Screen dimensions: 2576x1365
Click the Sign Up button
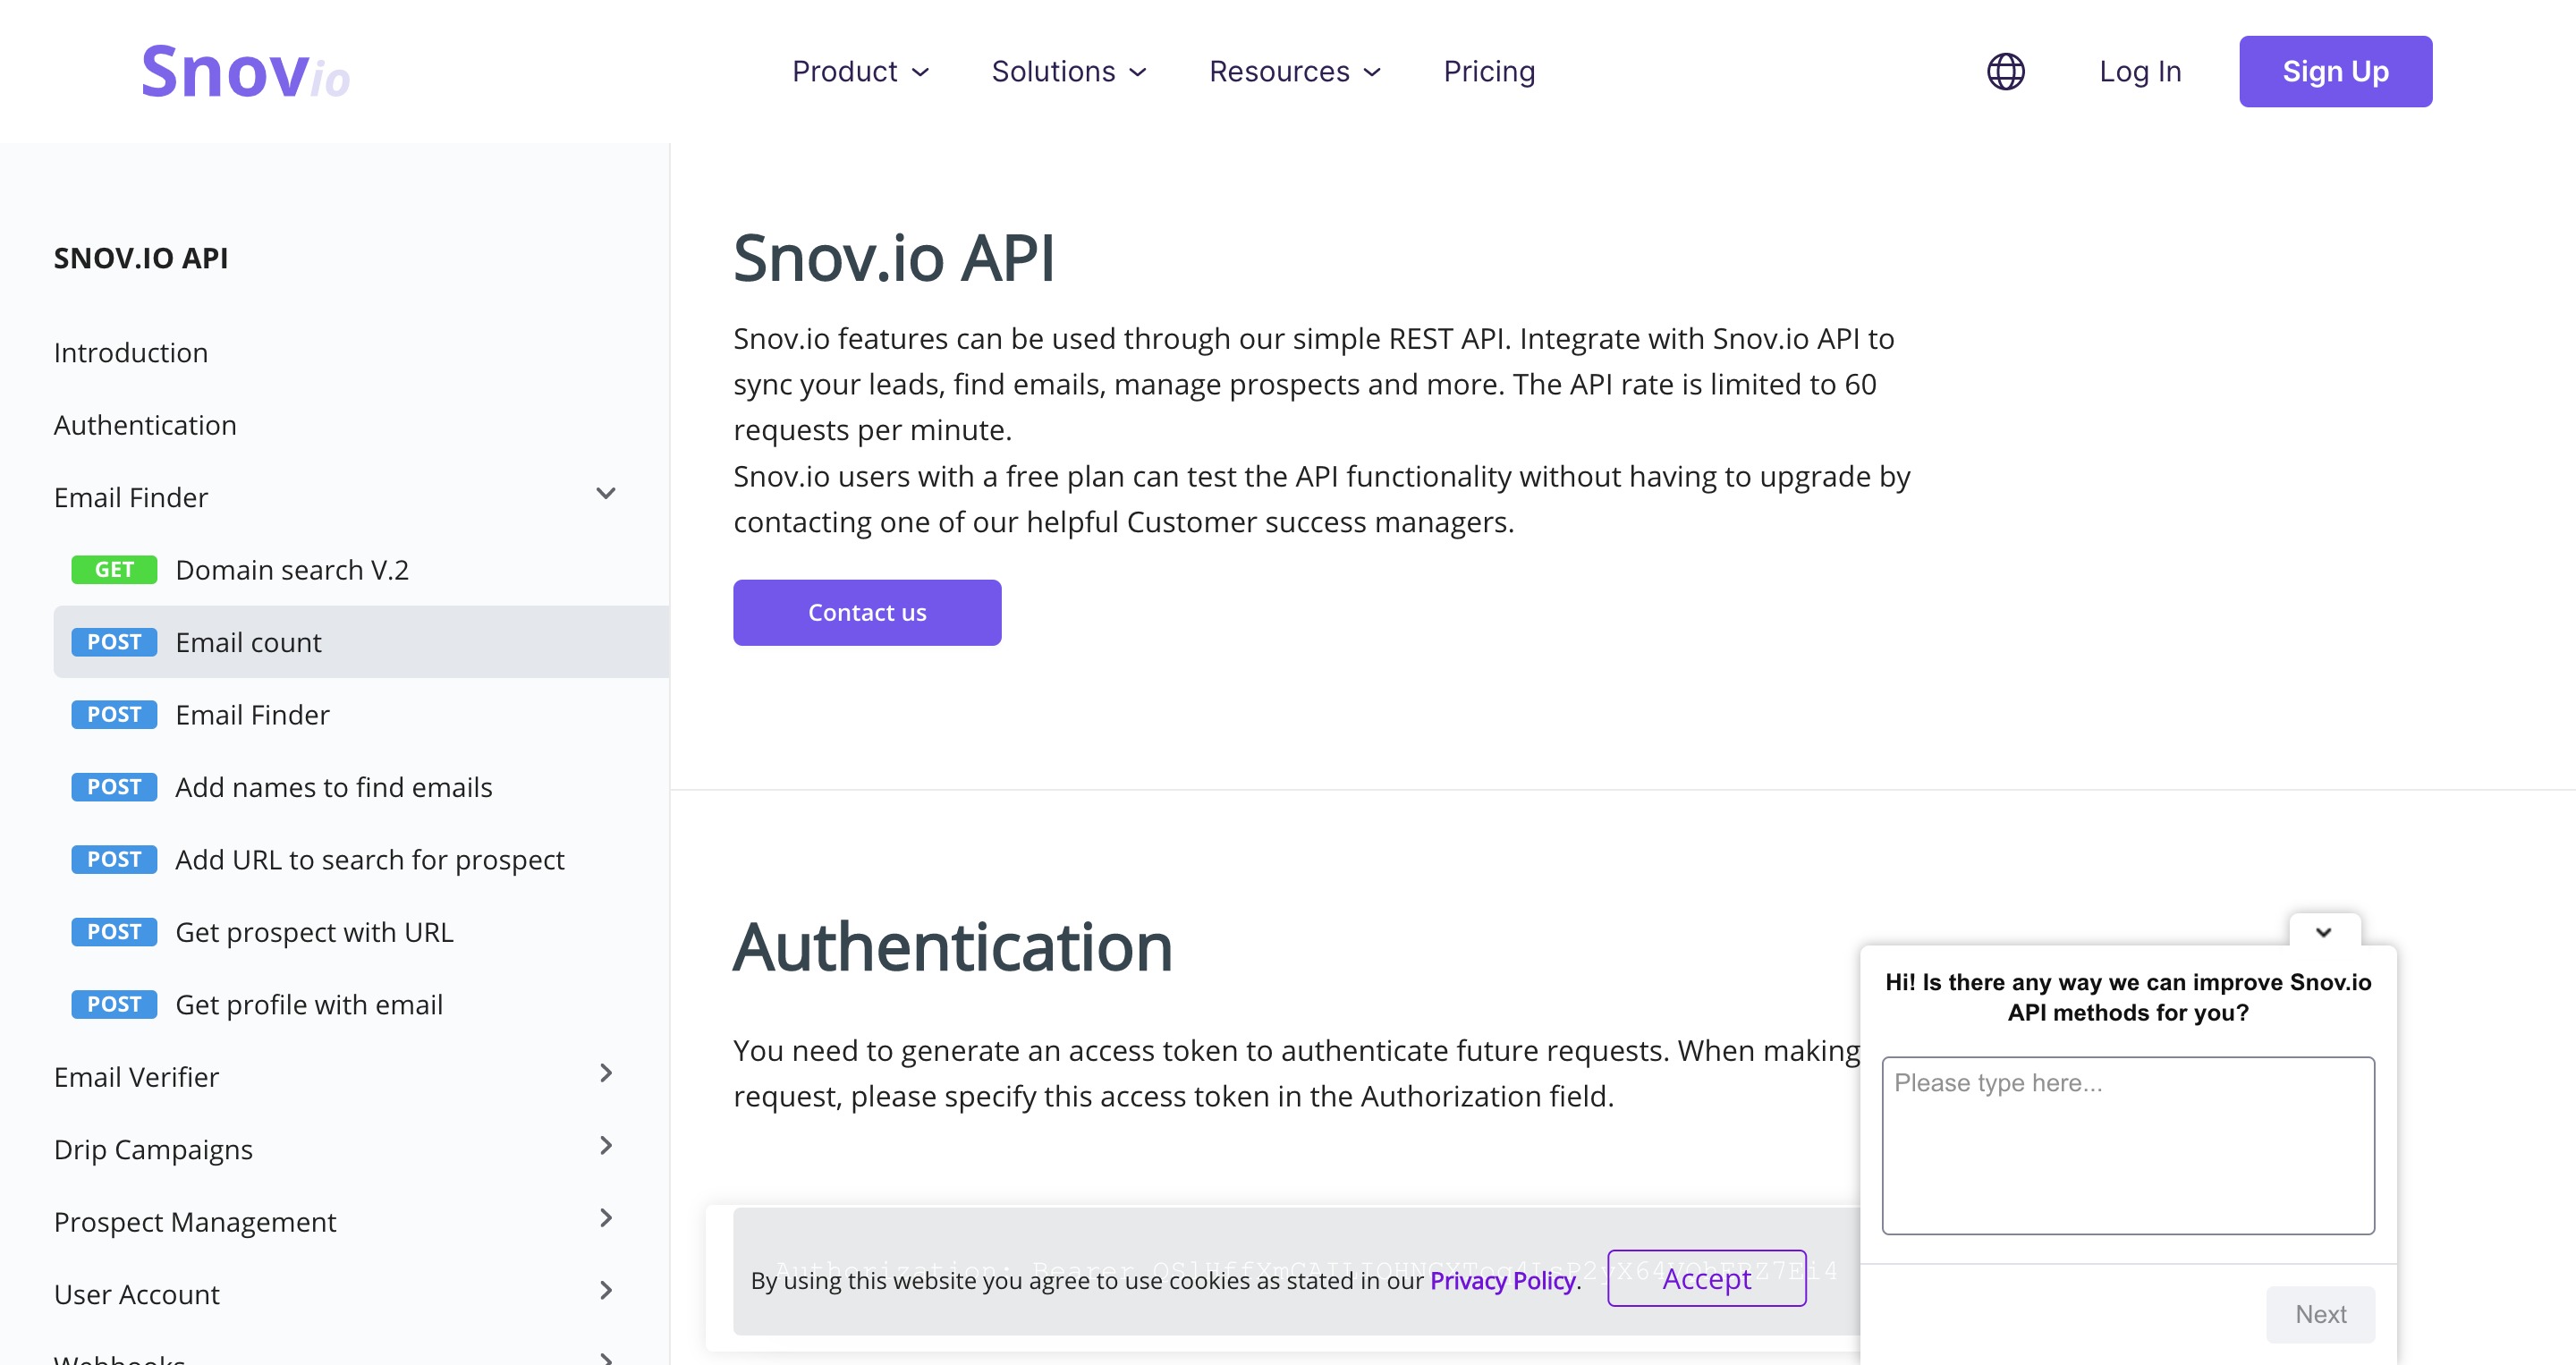coord(2335,72)
